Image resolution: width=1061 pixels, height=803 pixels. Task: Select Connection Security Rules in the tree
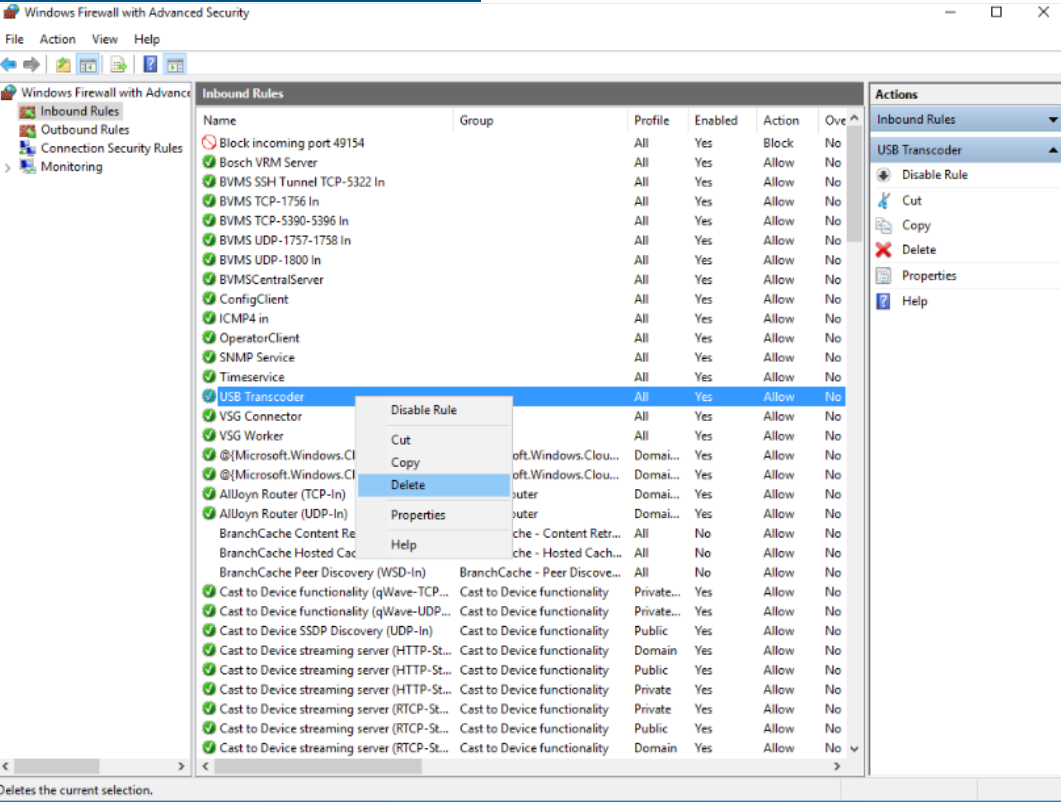tap(111, 148)
